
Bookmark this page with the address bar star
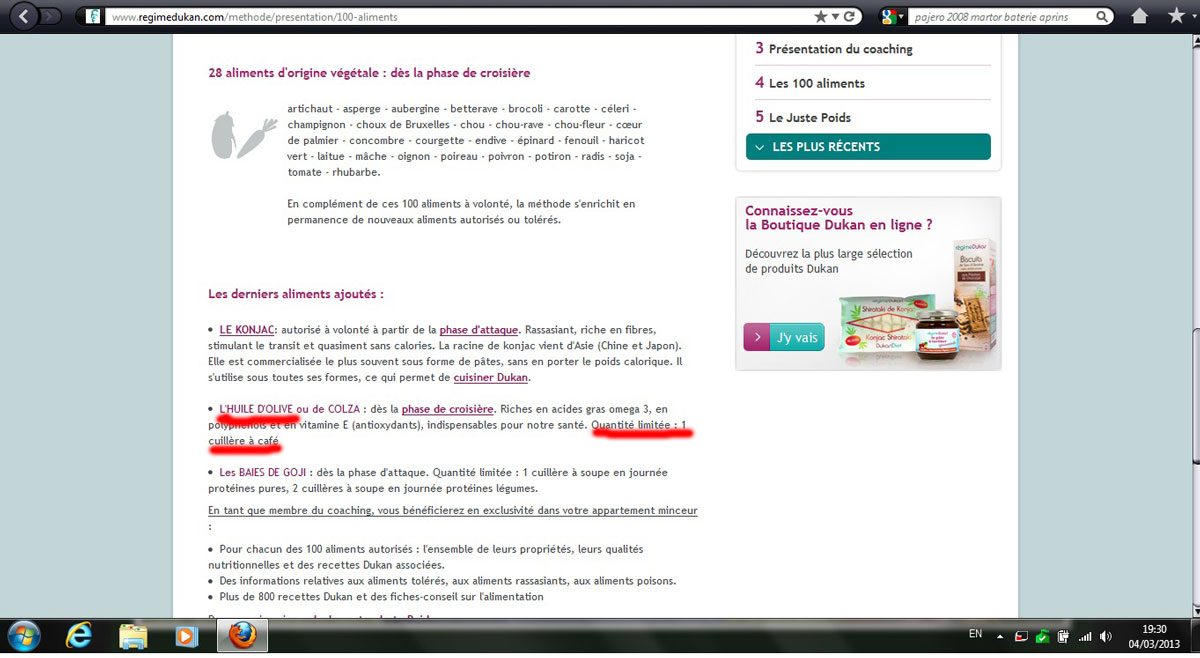click(x=821, y=17)
